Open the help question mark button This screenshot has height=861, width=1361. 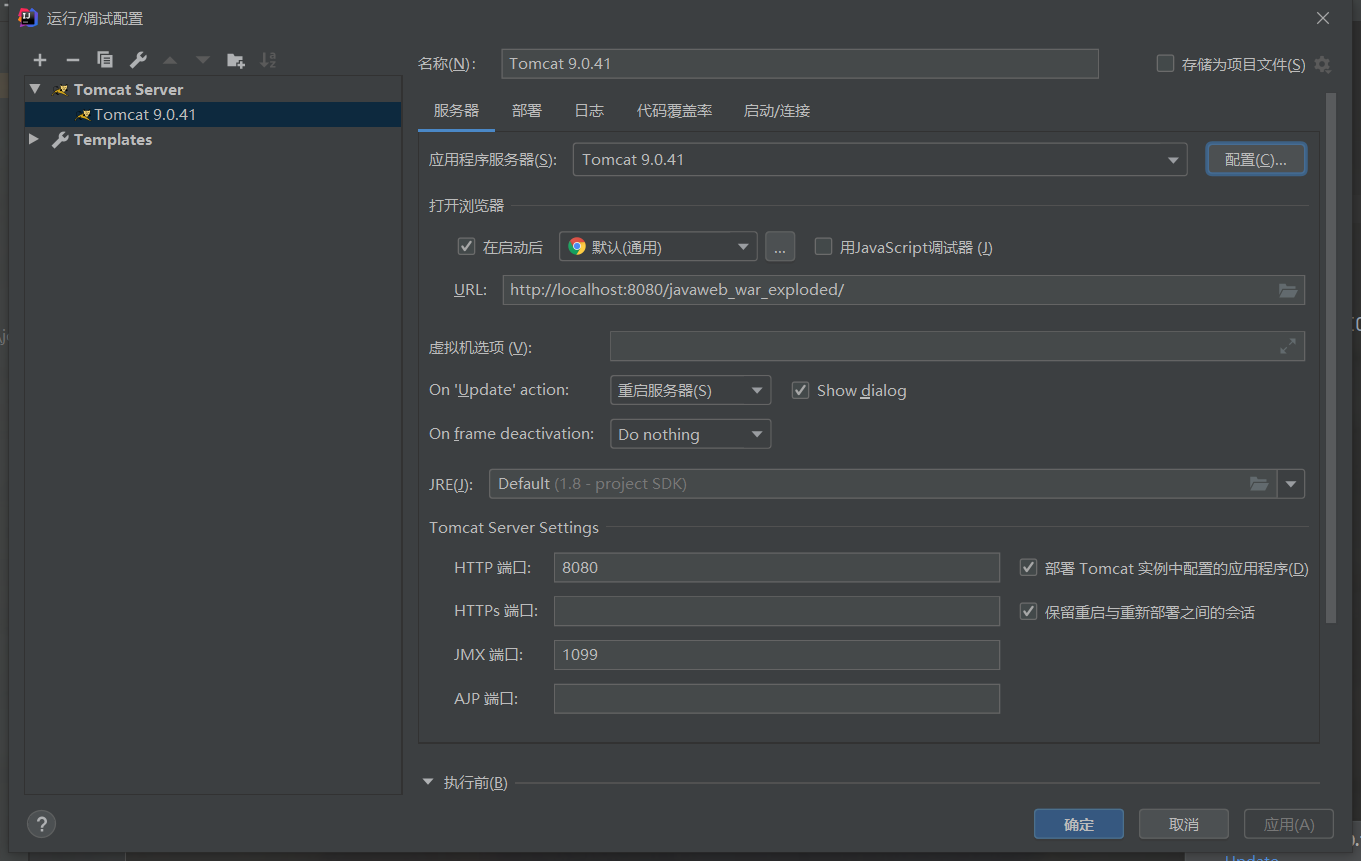tap(41, 824)
